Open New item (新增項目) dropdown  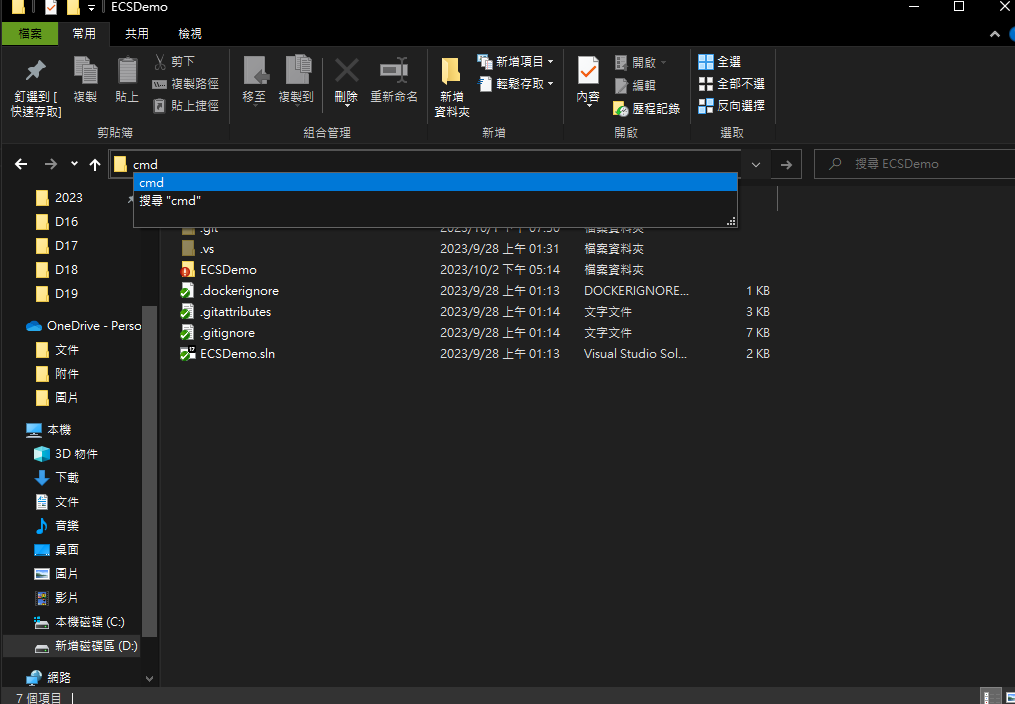point(515,61)
